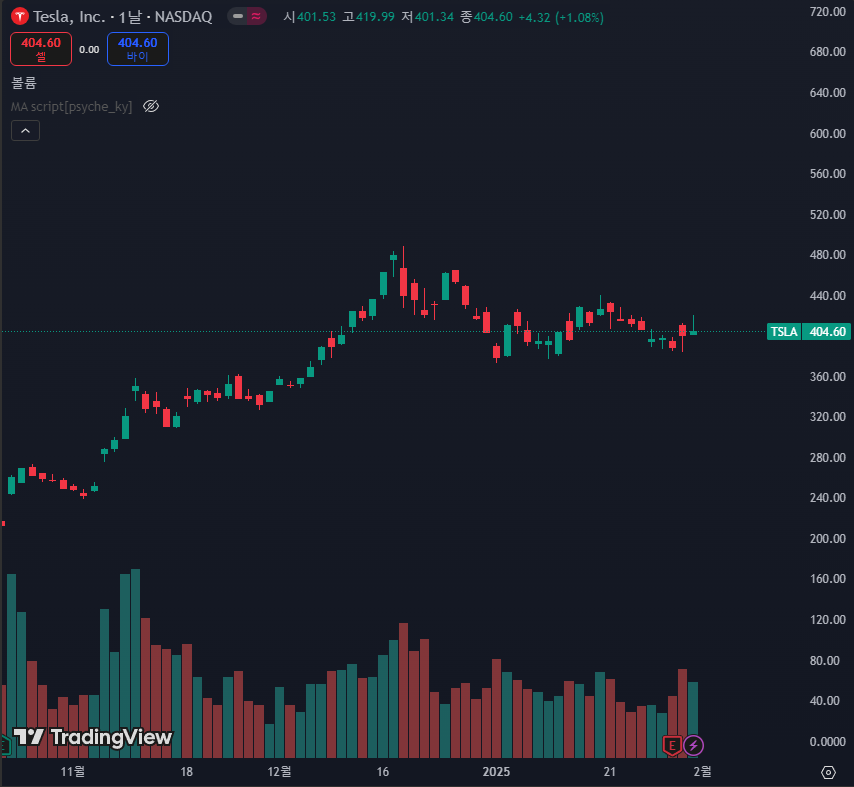Toggle visibility of MA script indicator
Viewport: 854px width, 787px height.
click(x=151, y=106)
